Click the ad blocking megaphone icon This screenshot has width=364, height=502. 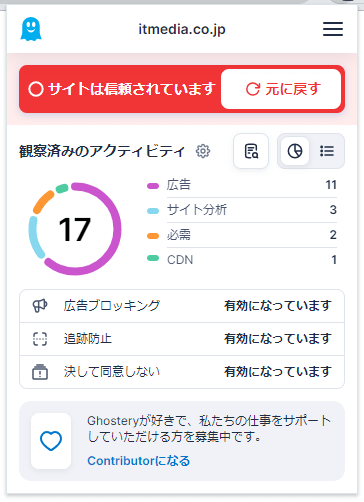click(x=40, y=306)
